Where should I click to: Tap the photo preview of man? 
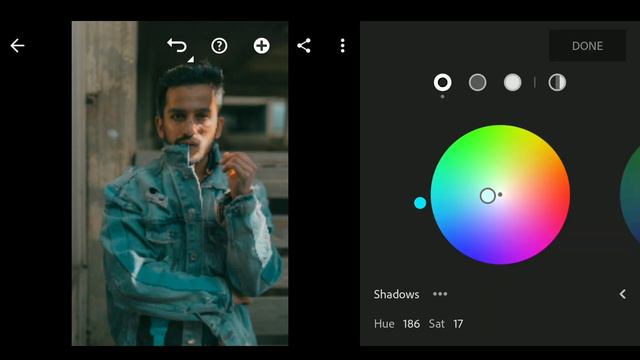click(x=180, y=184)
